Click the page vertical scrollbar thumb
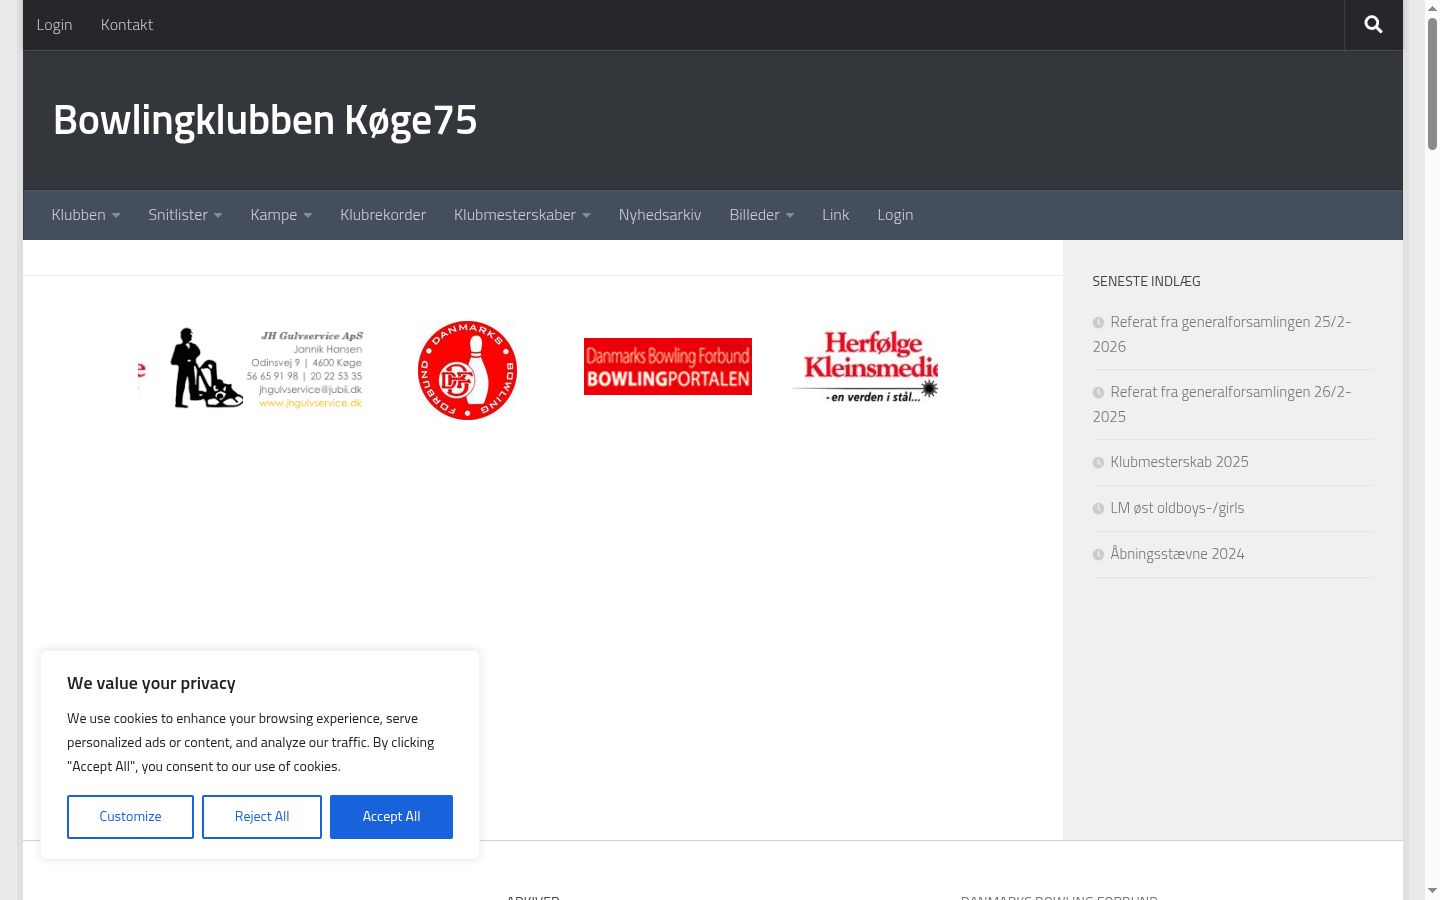 pyautogui.click(x=1432, y=84)
